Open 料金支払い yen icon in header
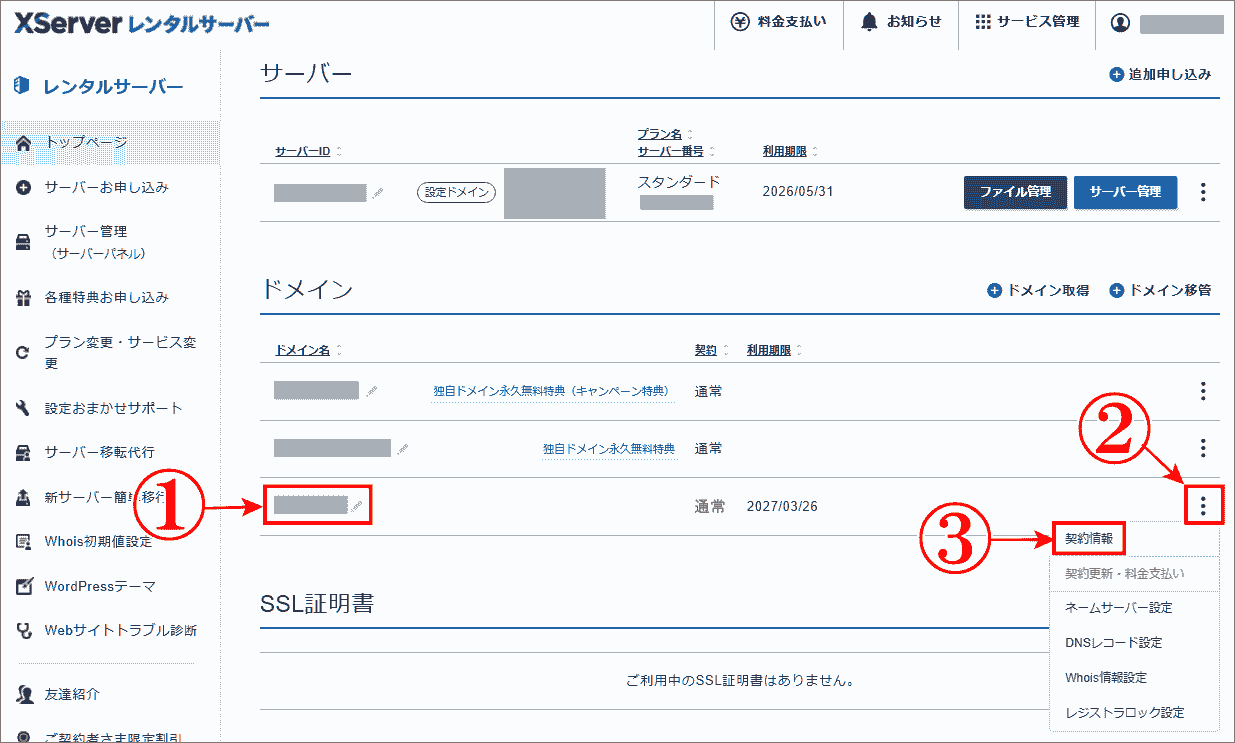Viewport: 1235px width, 743px height. pos(740,22)
